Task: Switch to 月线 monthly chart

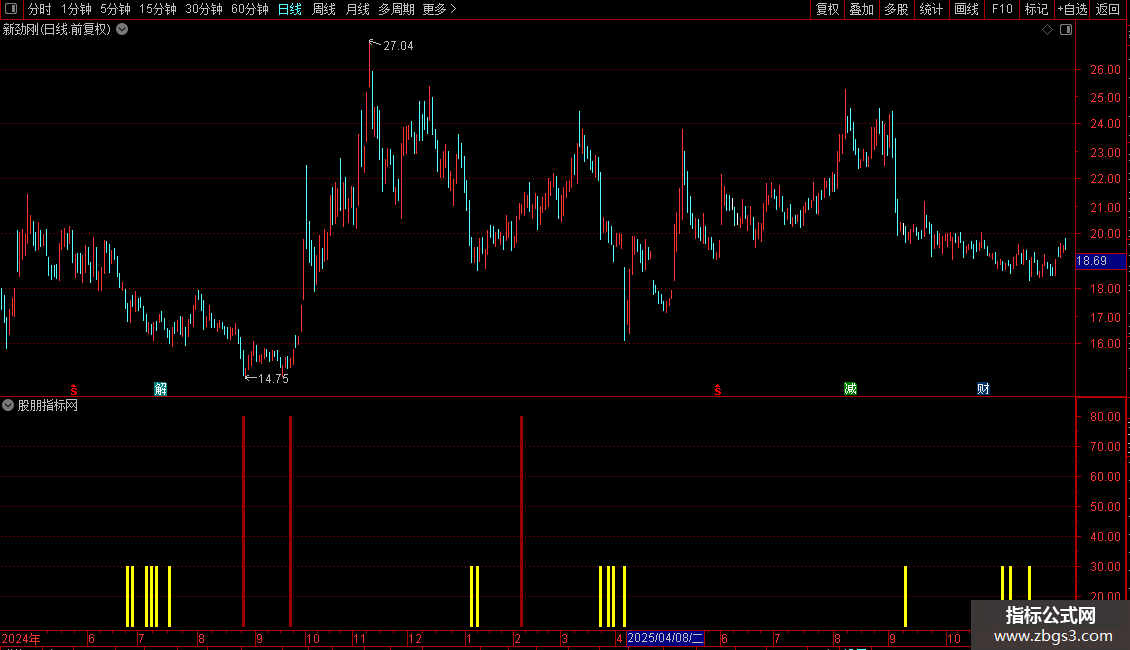Action: pos(357,9)
